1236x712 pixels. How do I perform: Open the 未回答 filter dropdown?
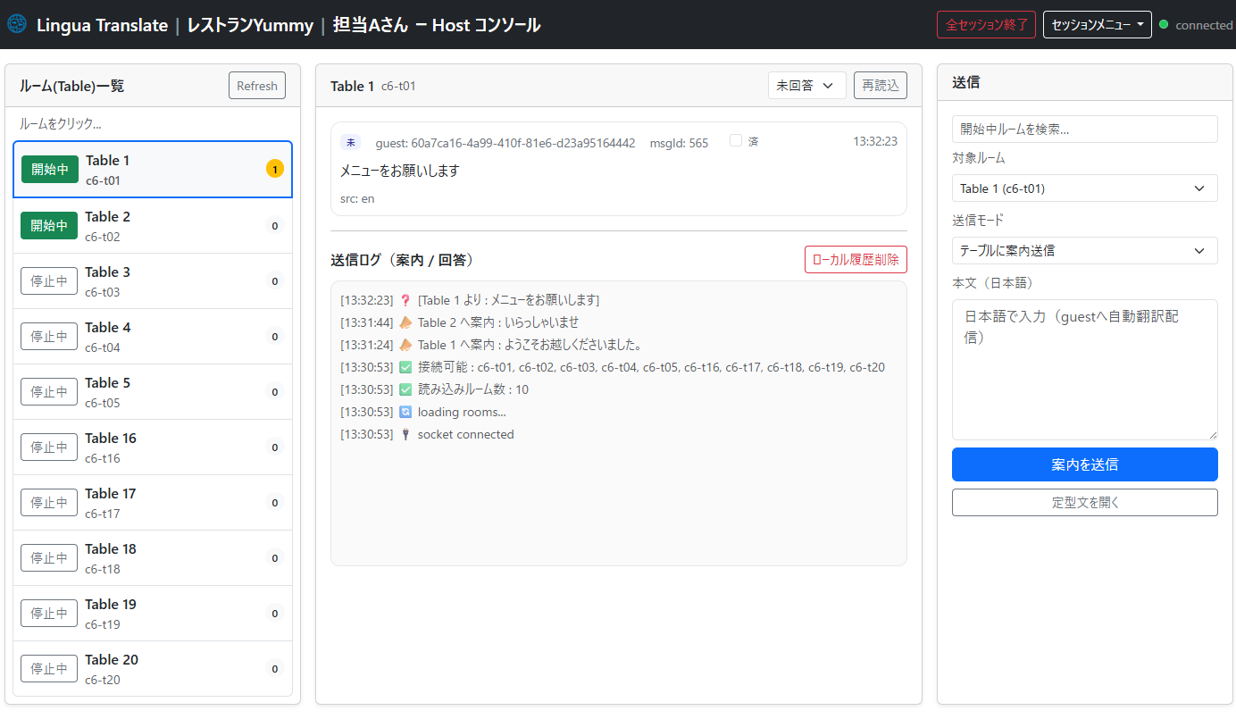(806, 85)
